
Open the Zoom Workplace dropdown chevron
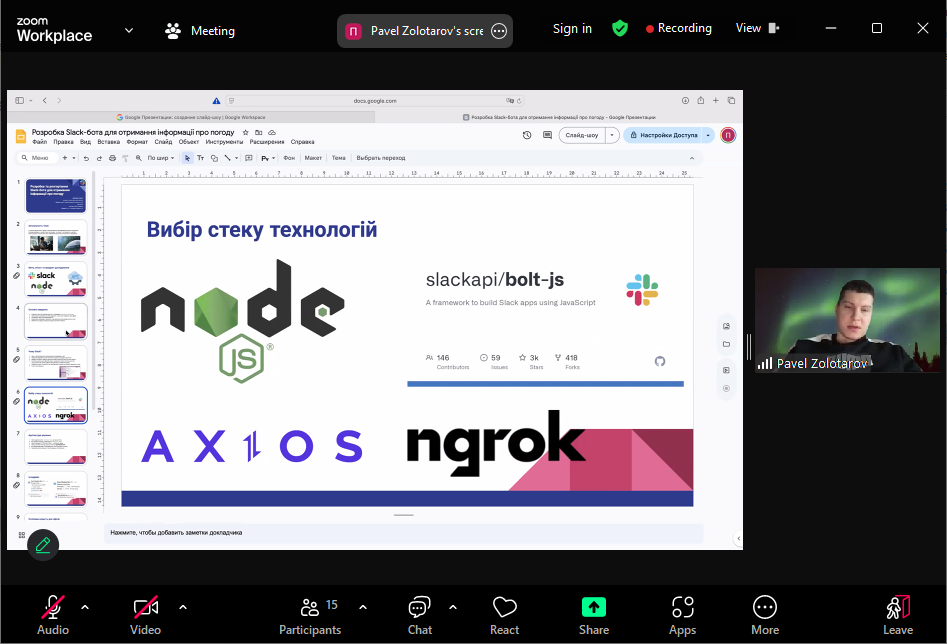point(129,30)
